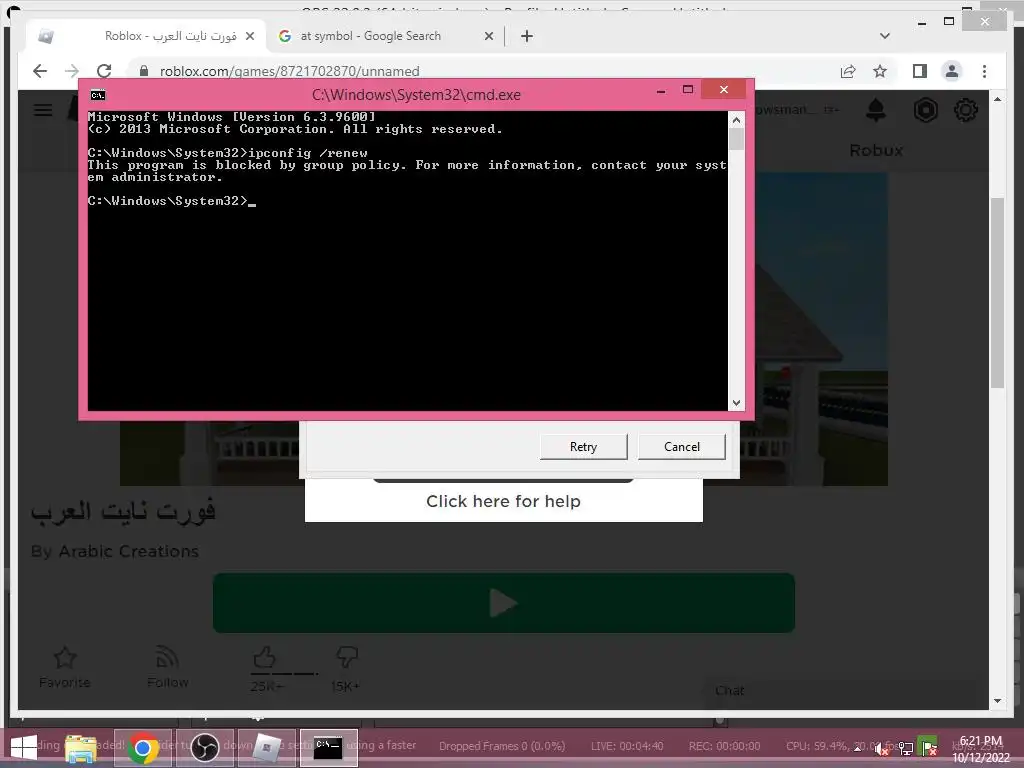Like the game with thumbs up
Screen dimensions: 1024x768
point(264,657)
